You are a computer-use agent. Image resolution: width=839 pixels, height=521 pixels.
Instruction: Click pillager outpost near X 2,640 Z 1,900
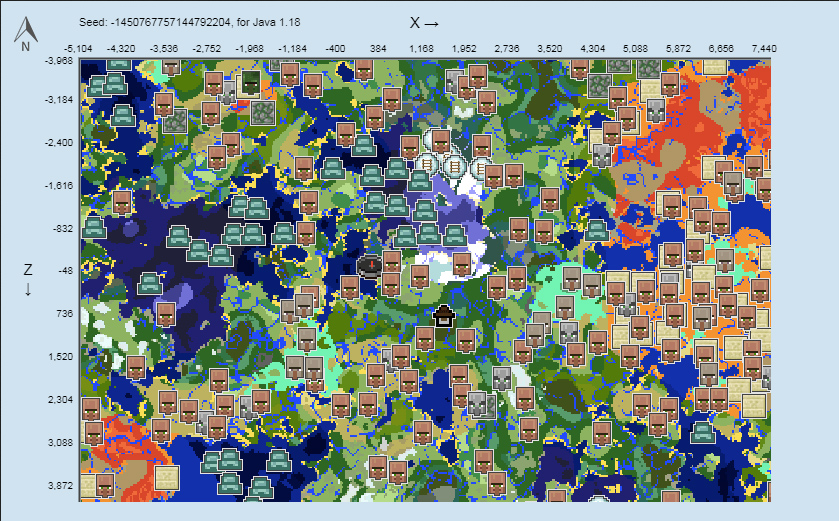pos(502,378)
